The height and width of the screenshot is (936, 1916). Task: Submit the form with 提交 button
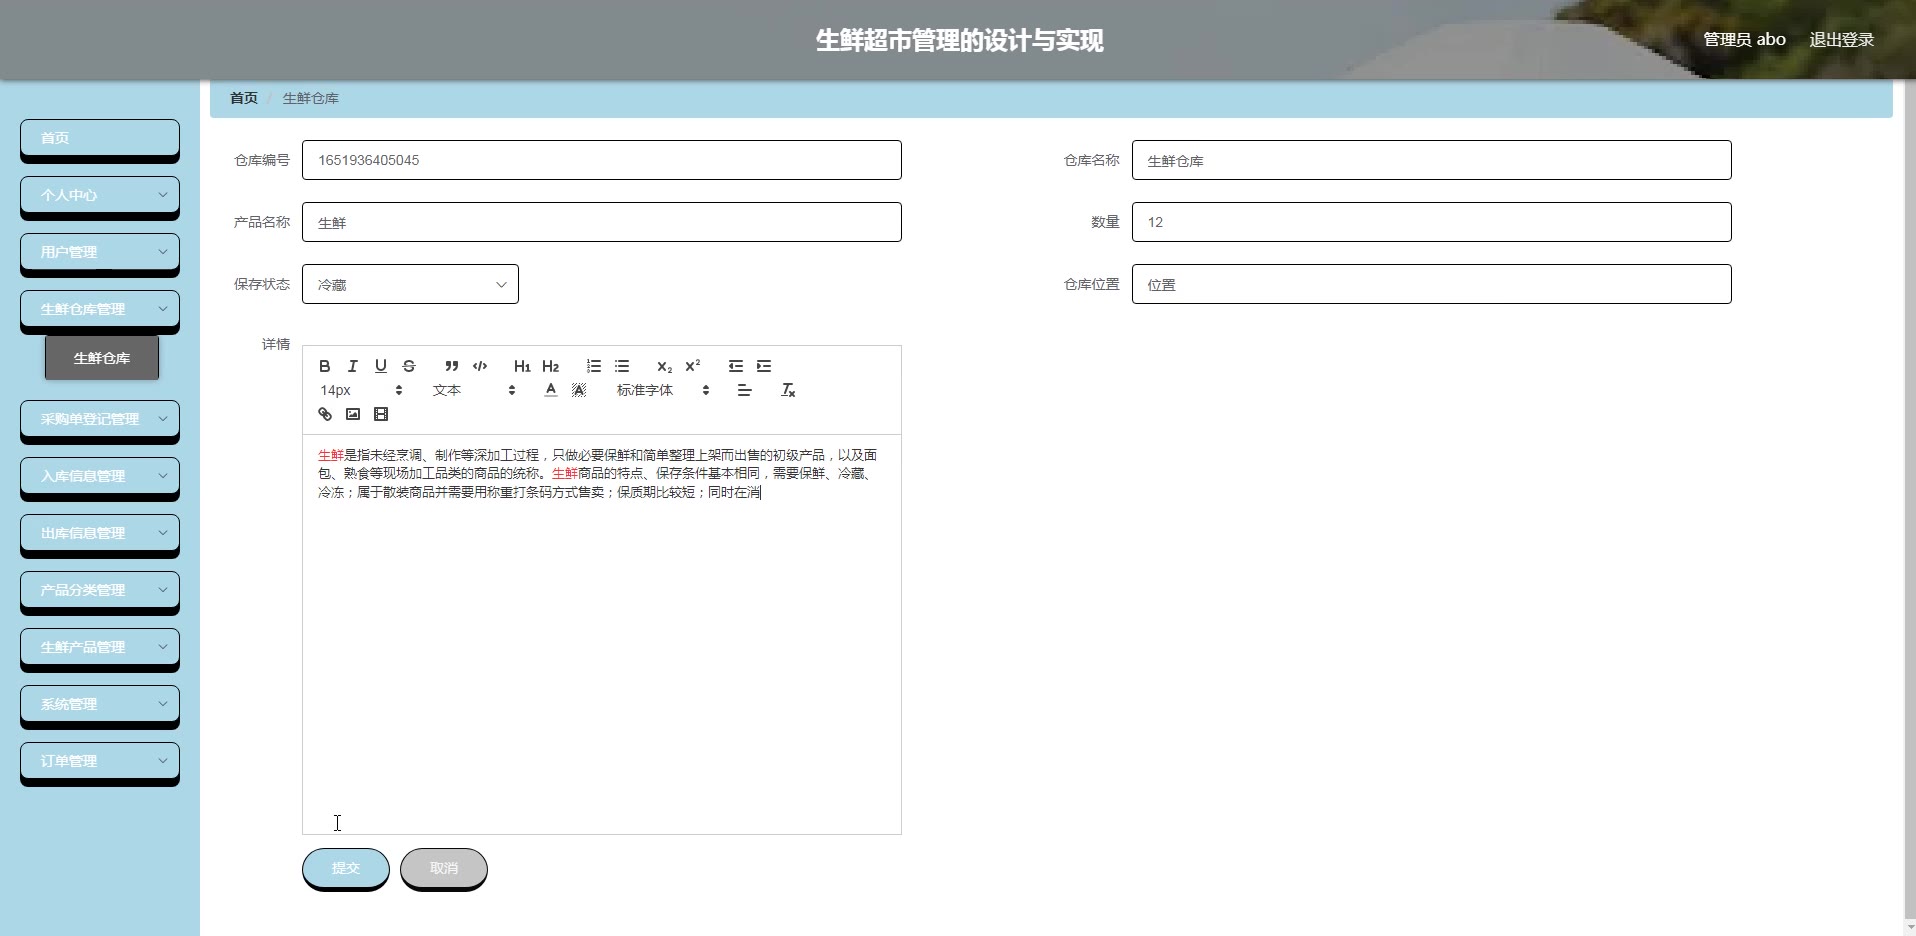click(346, 868)
